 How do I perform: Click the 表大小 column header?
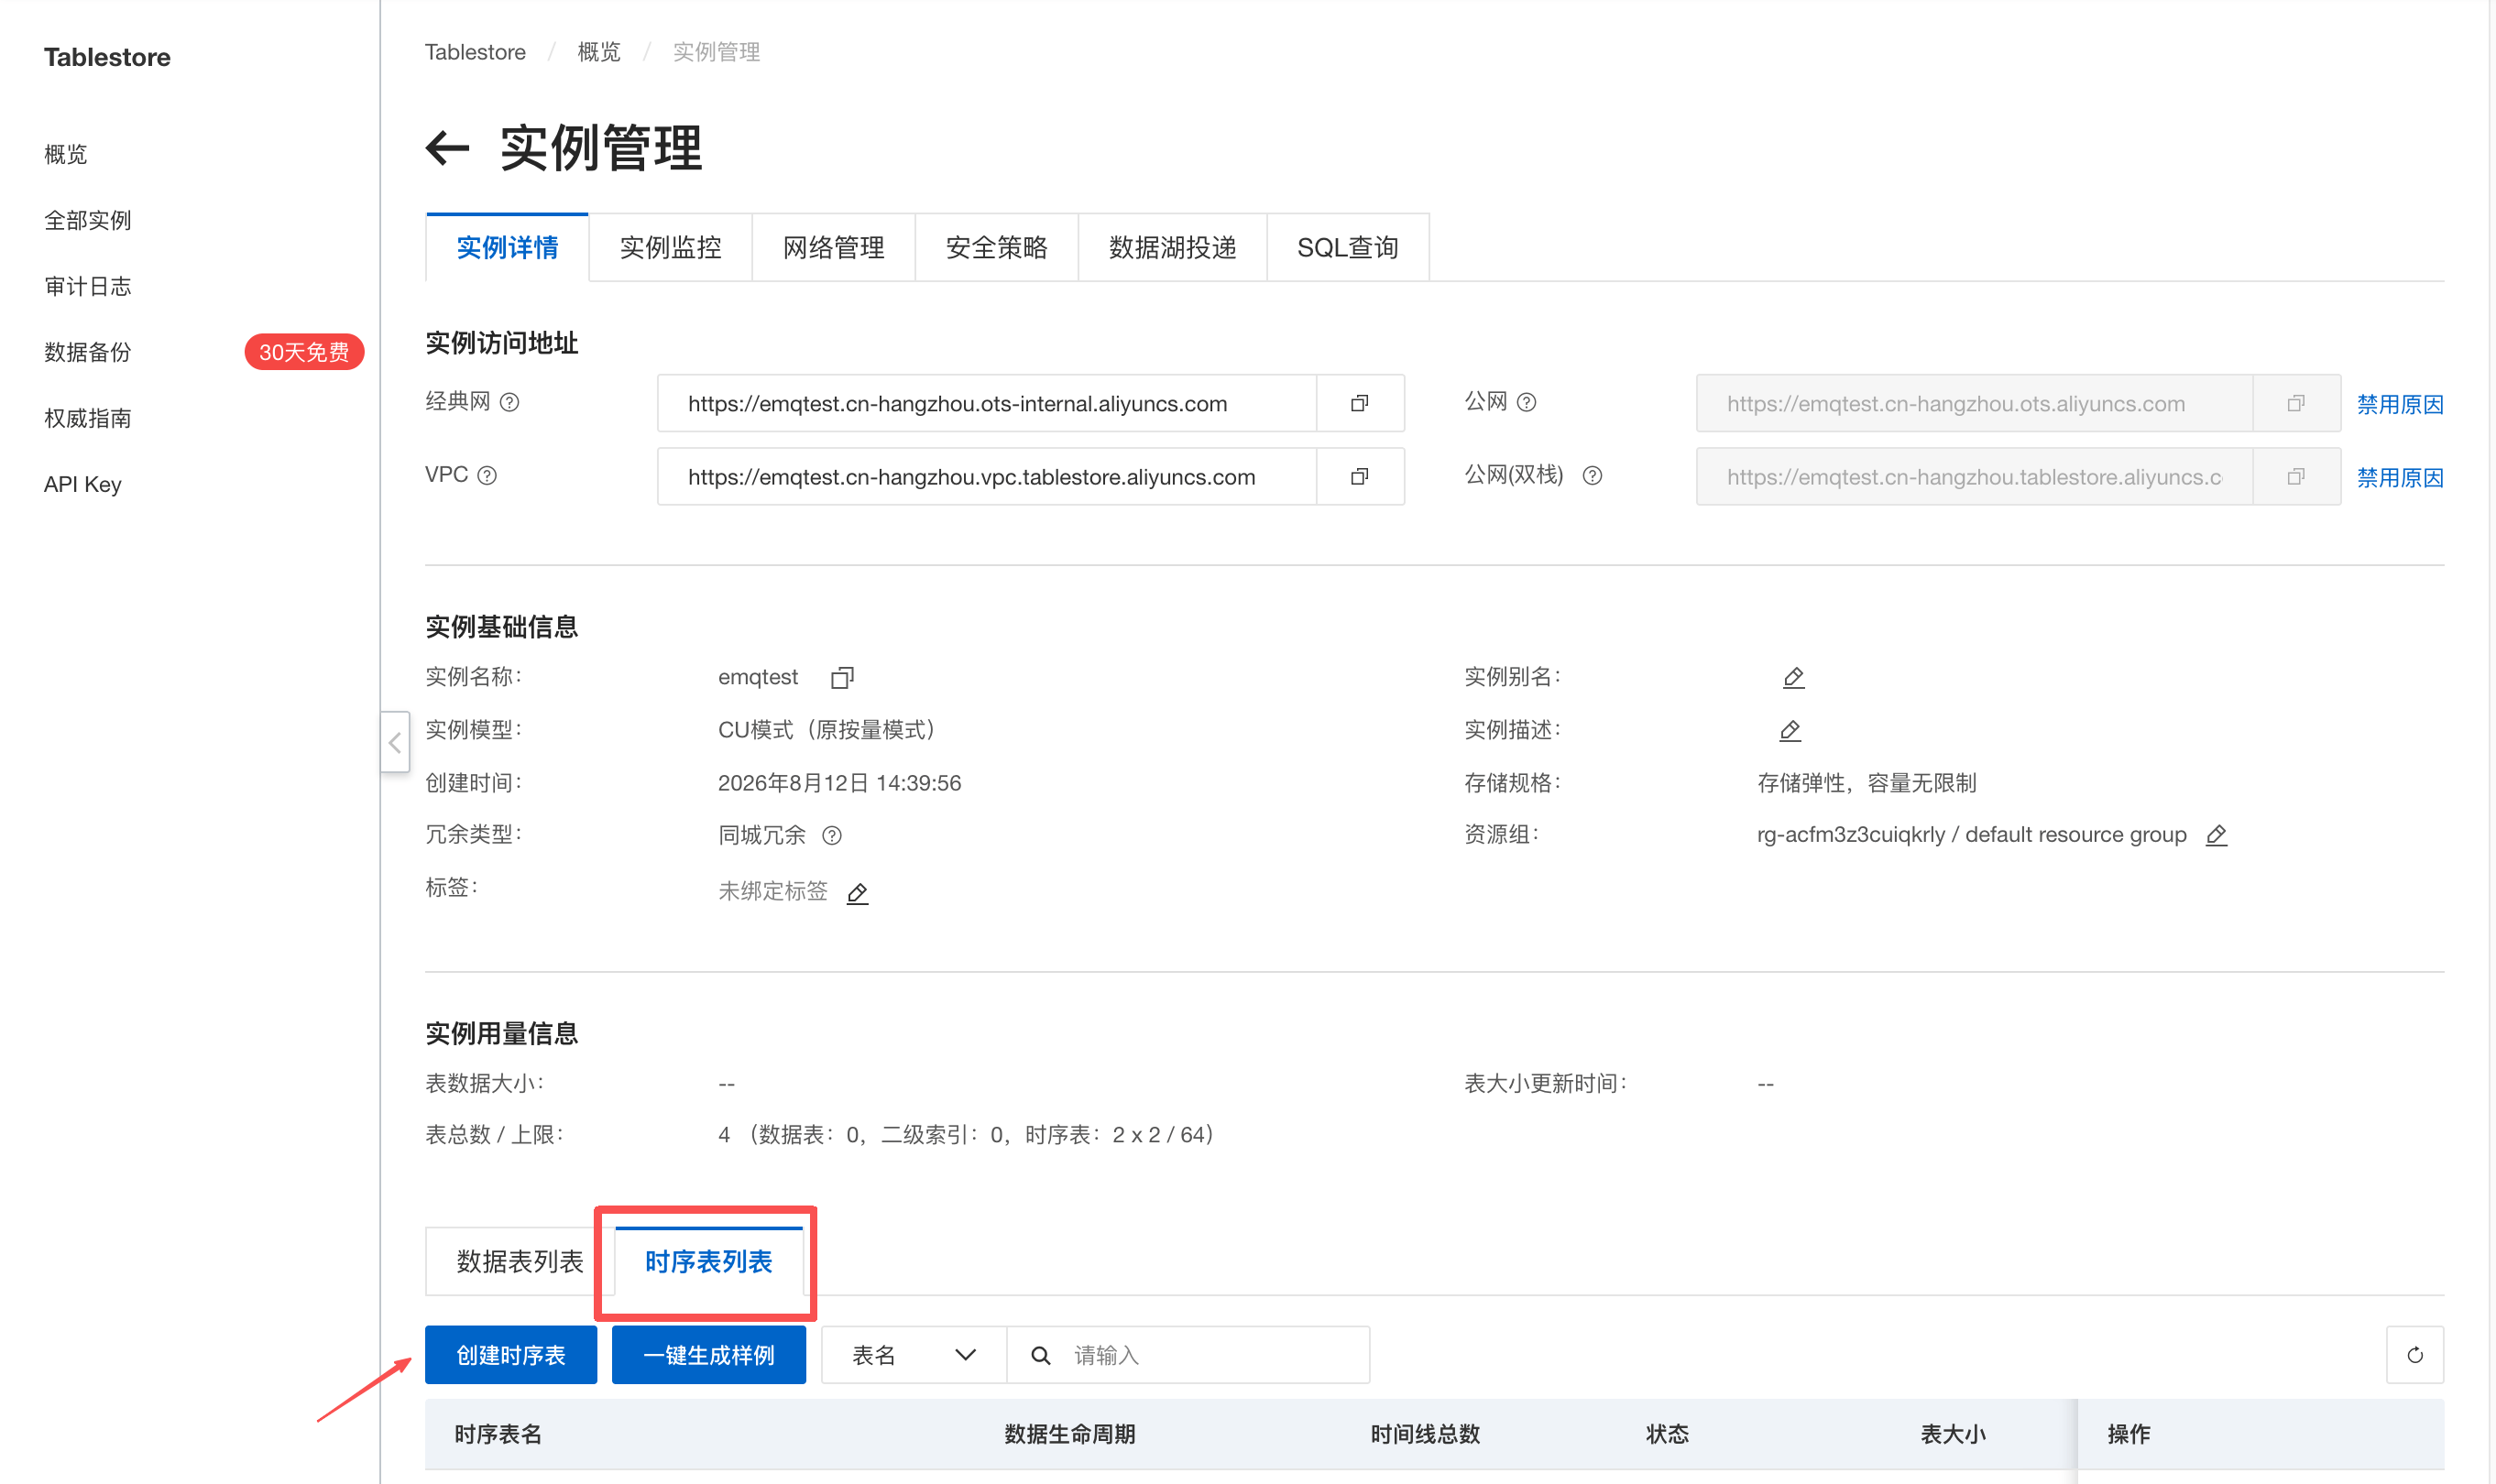[1952, 1434]
